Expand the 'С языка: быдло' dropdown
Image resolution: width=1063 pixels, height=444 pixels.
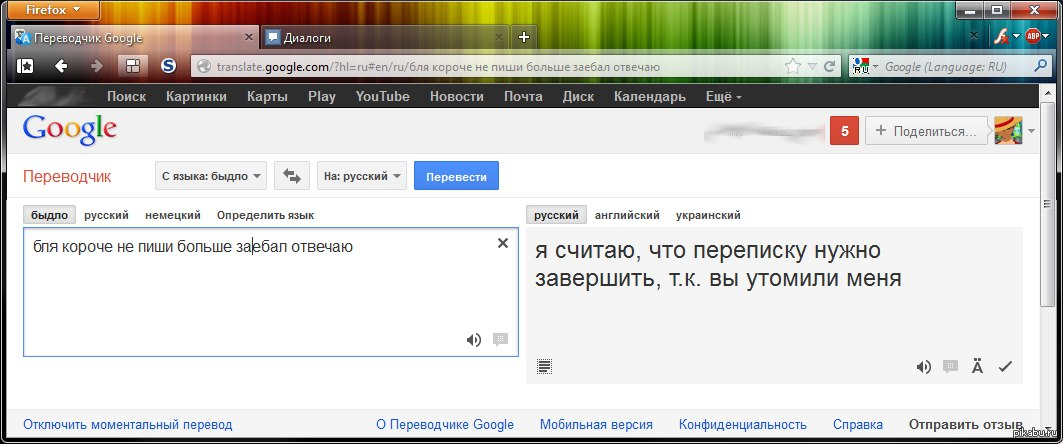(x=210, y=176)
